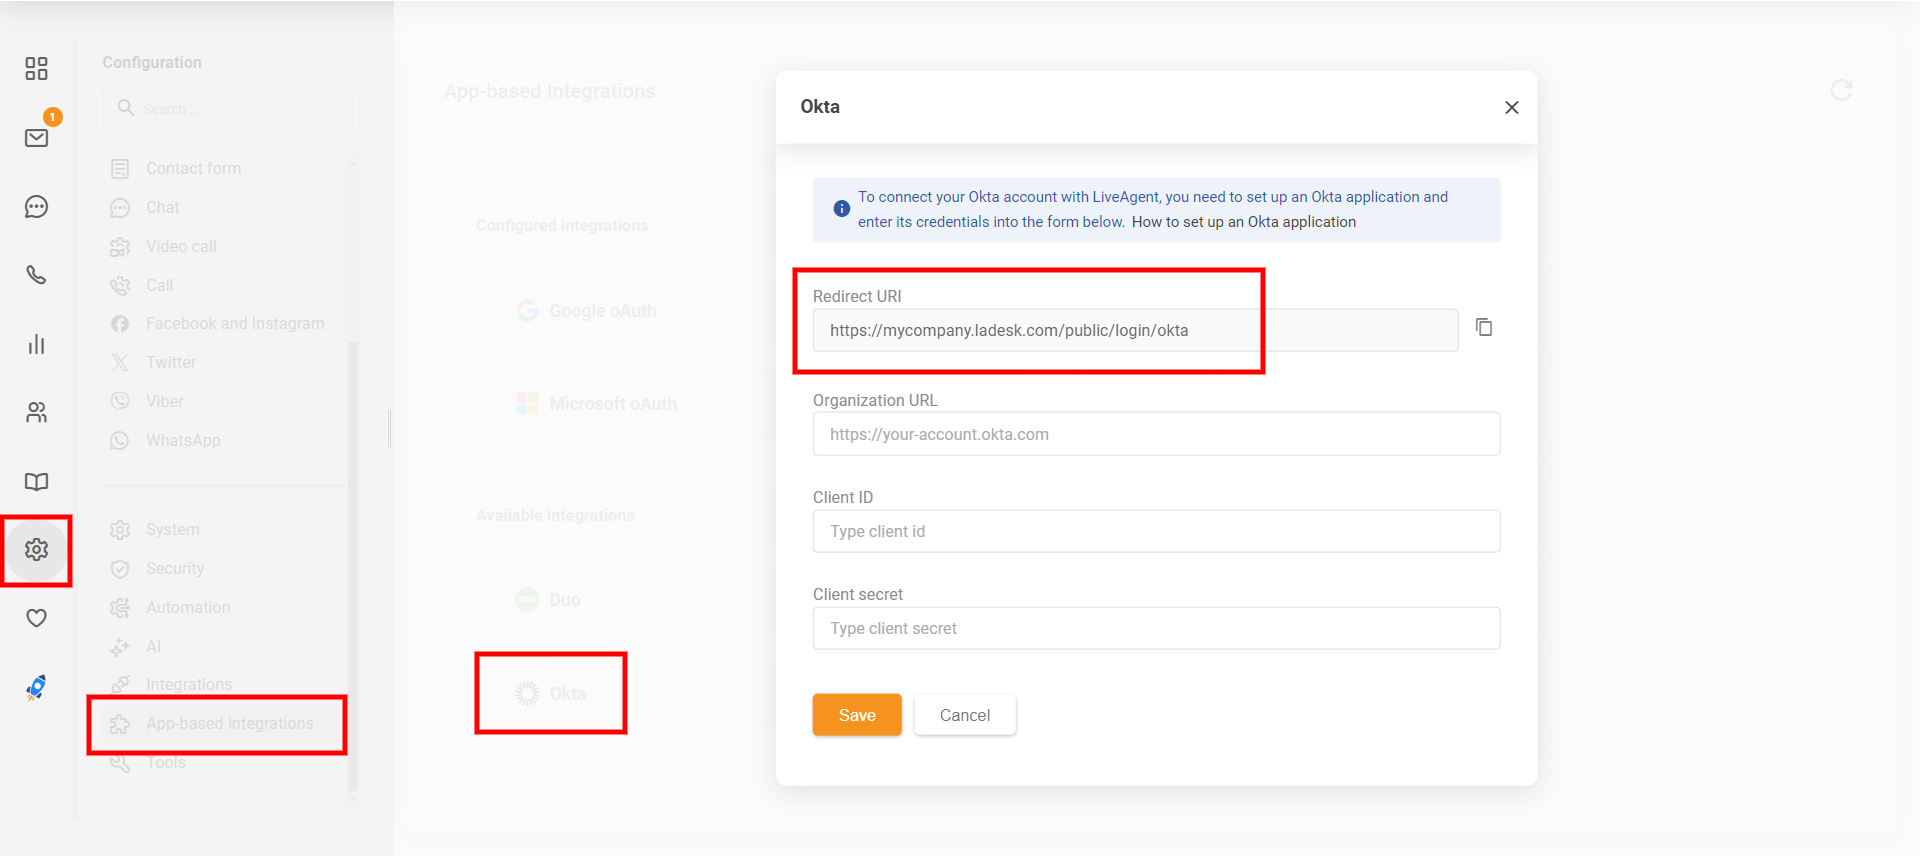This screenshot has height=856, width=1920.
Task: Close the Okta dialog
Action: pos(1511,107)
